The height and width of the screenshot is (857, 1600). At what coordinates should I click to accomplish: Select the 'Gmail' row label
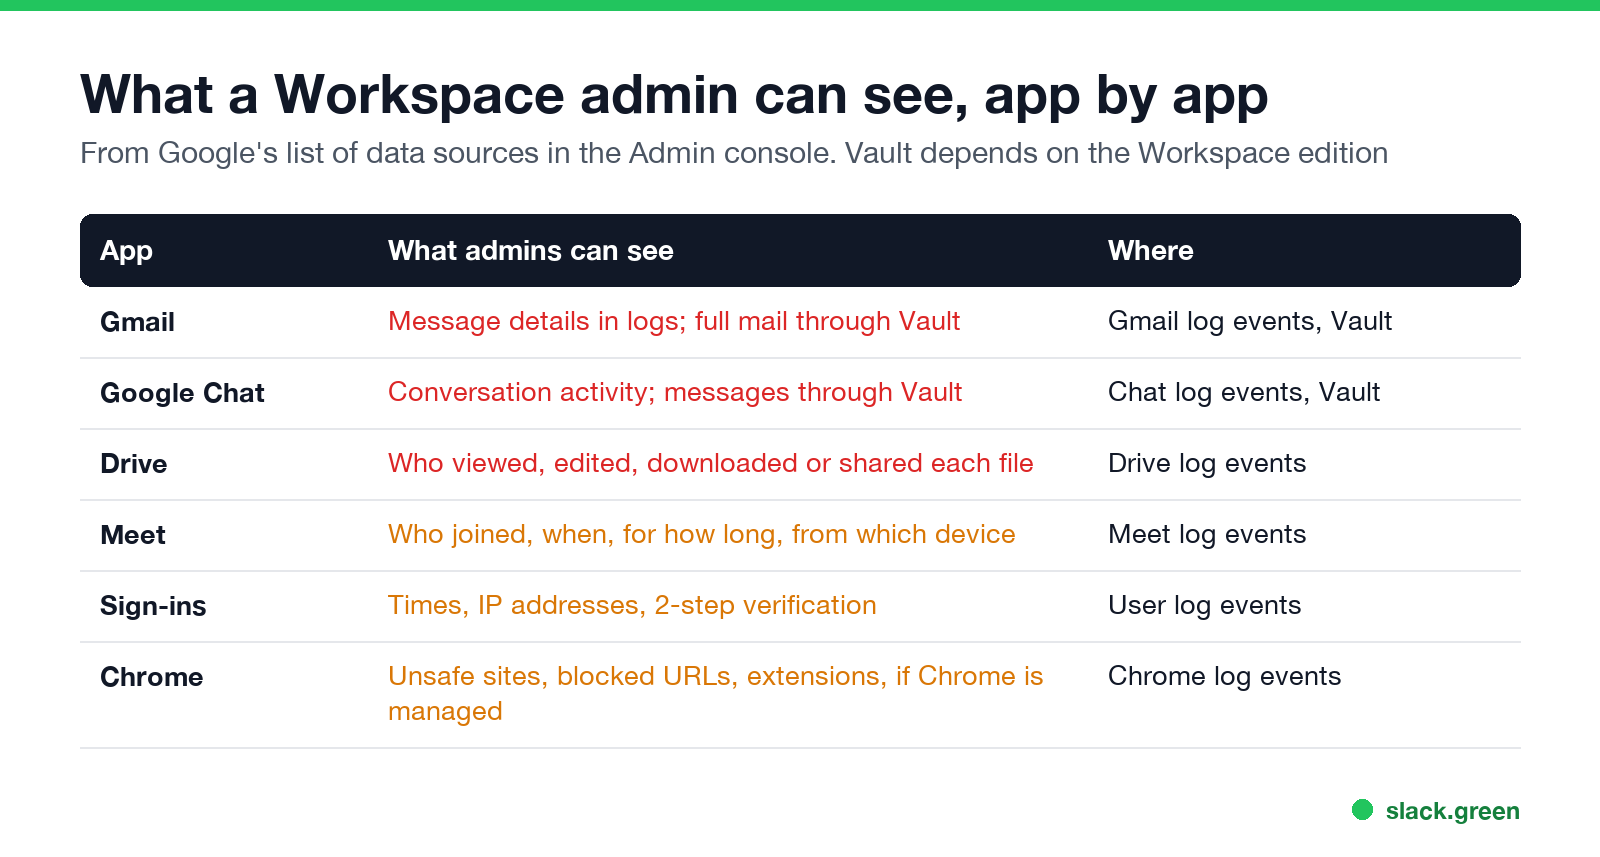tap(137, 322)
